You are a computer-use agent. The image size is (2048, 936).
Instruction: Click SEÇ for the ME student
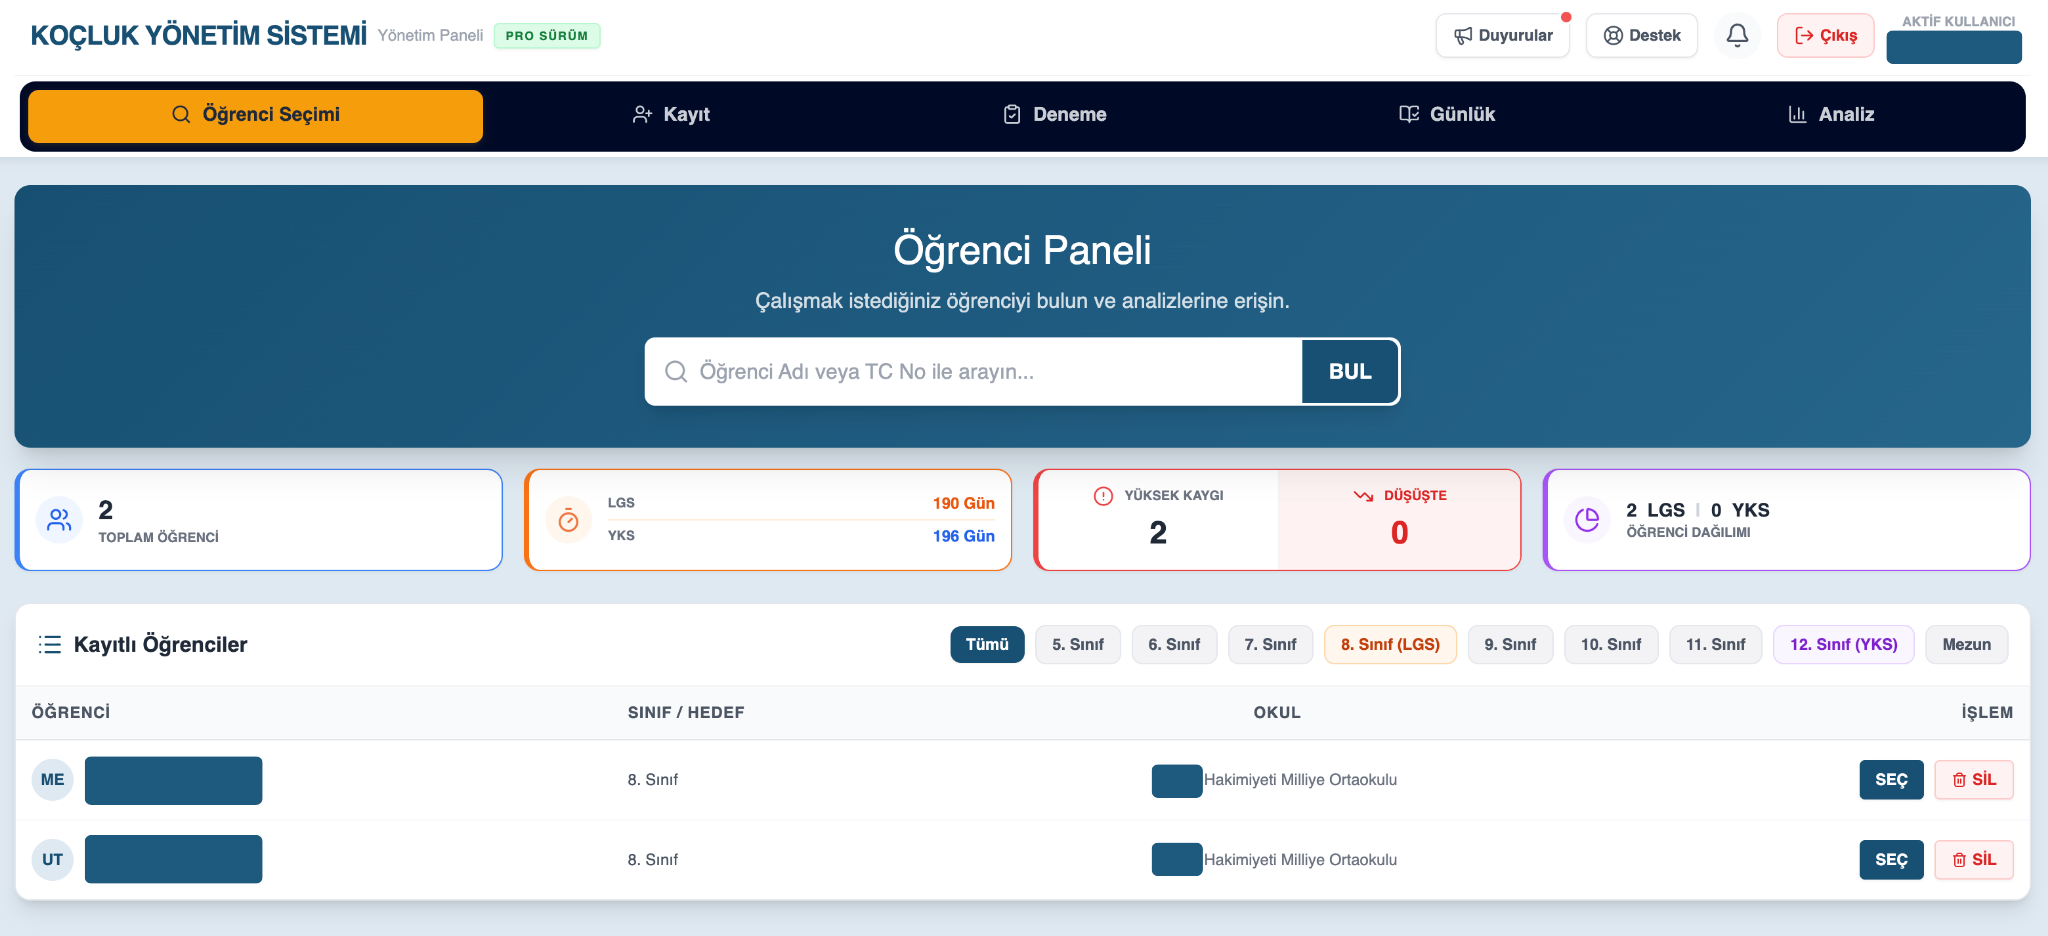click(x=1891, y=780)
